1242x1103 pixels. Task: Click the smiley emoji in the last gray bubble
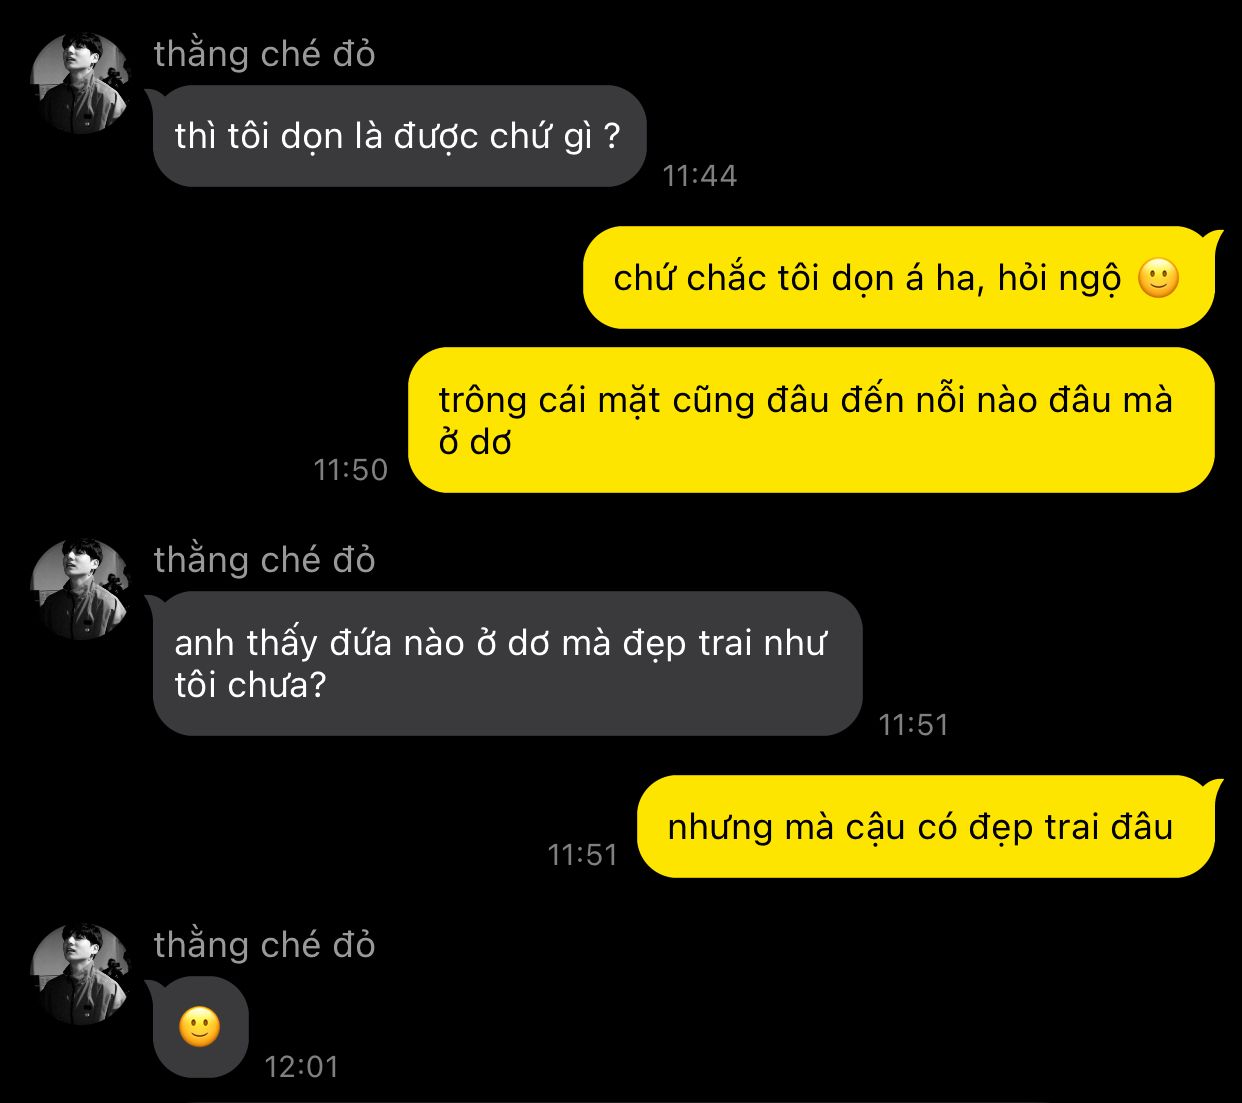pos(200,1027)
